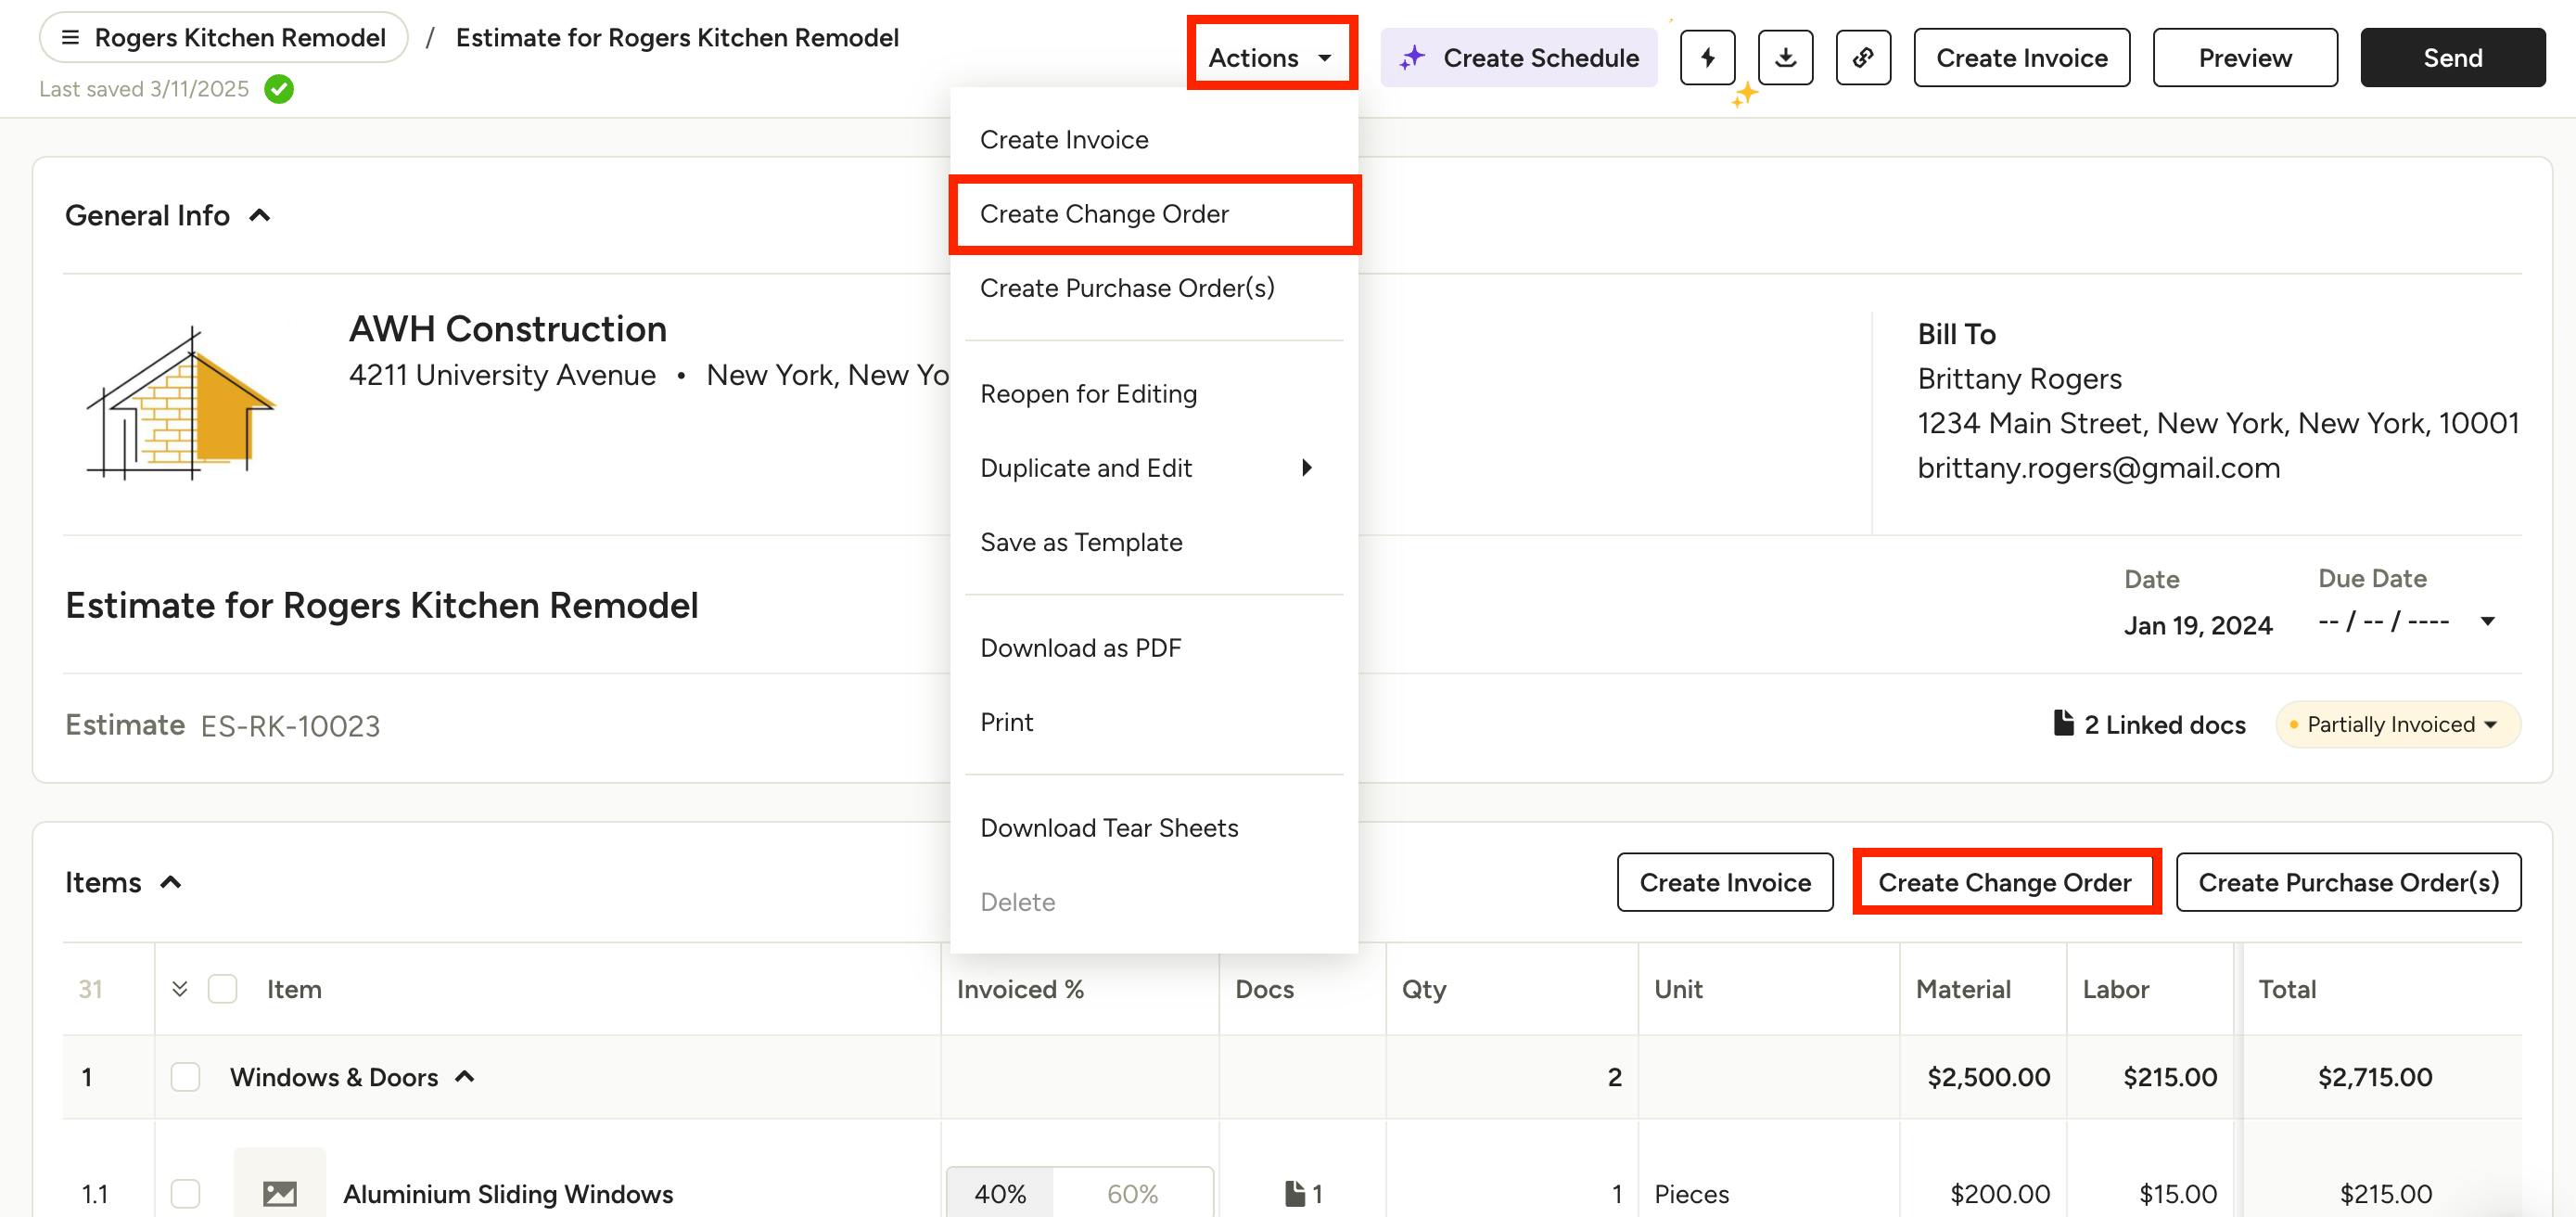The width and height of the screenshot is (2576, 1217).
Task: Click the 2 Linked docs document icon
Action: pyautogui.click(x=2063, y=723)
